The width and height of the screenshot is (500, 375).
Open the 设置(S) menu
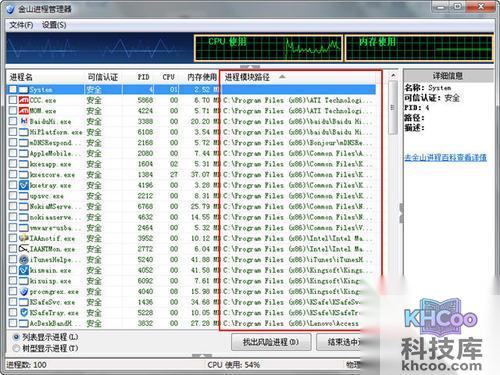click(54, 25)
